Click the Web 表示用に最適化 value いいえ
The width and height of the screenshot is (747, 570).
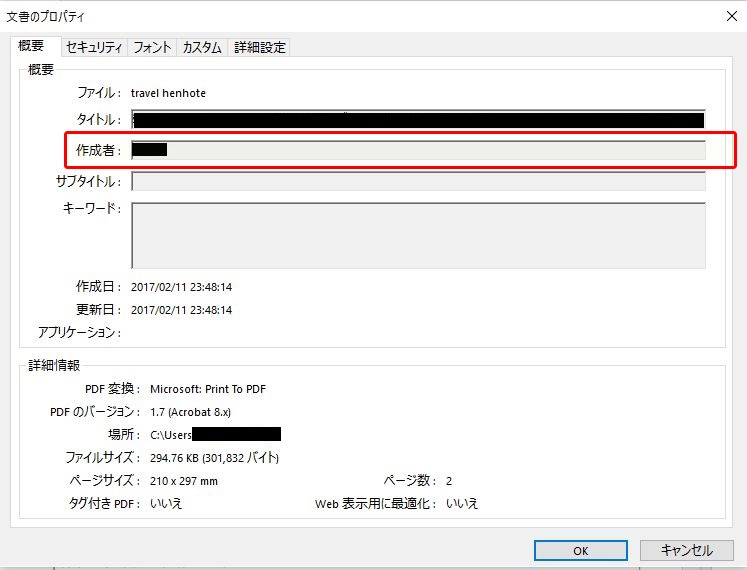(x=462, y=503)
